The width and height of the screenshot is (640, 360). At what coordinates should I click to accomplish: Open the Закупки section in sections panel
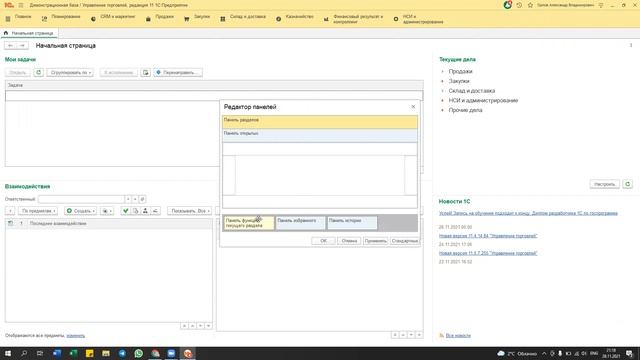197,17
